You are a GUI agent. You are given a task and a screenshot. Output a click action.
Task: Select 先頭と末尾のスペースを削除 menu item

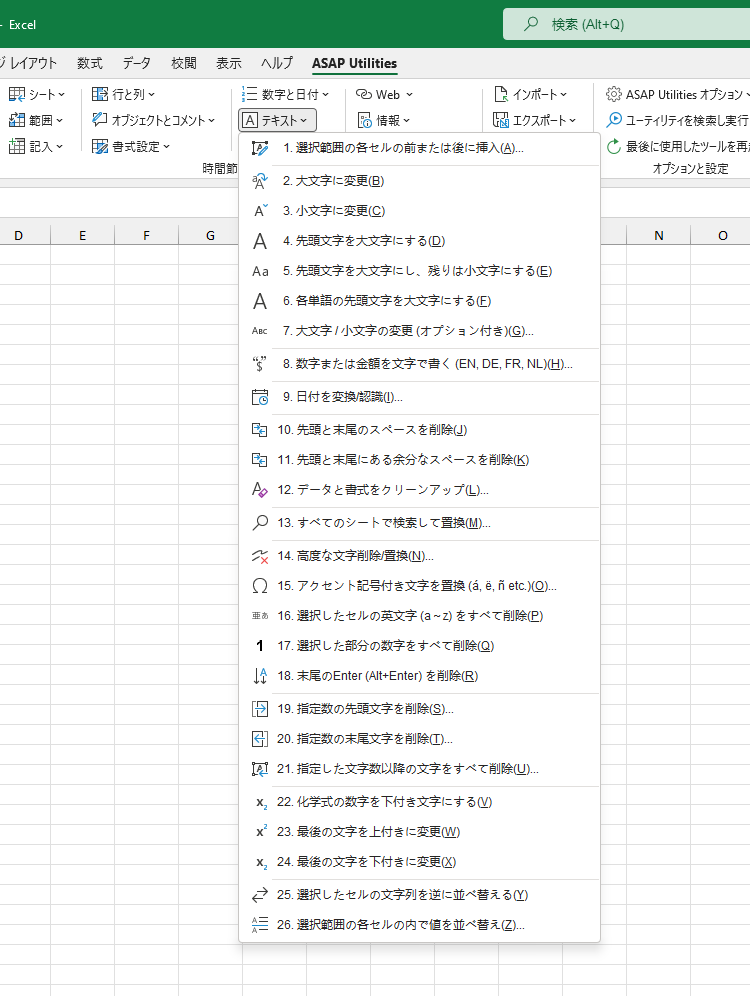[372, 430]
